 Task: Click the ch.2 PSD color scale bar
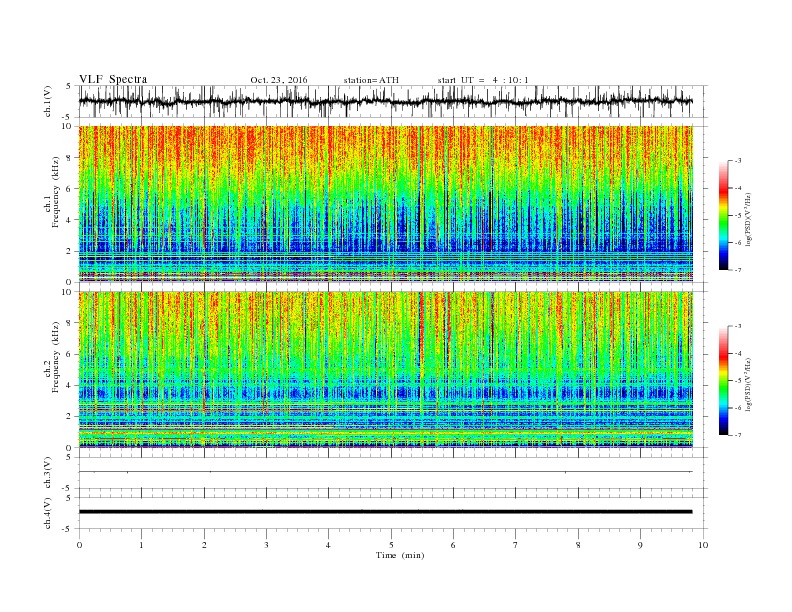click(724, 381)
